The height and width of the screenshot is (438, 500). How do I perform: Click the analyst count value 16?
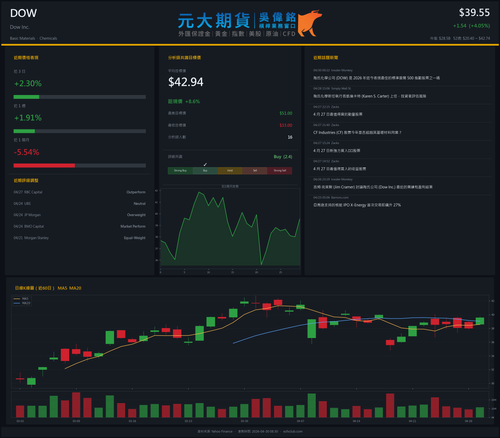(x=290, y=137)
